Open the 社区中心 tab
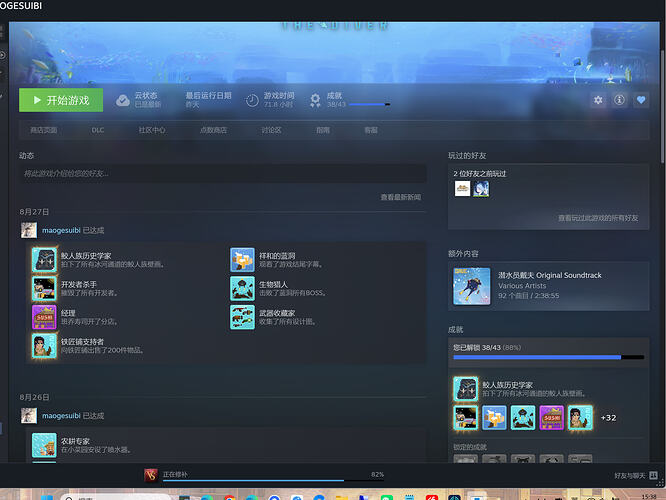666x500 pixels. [152, 130]
